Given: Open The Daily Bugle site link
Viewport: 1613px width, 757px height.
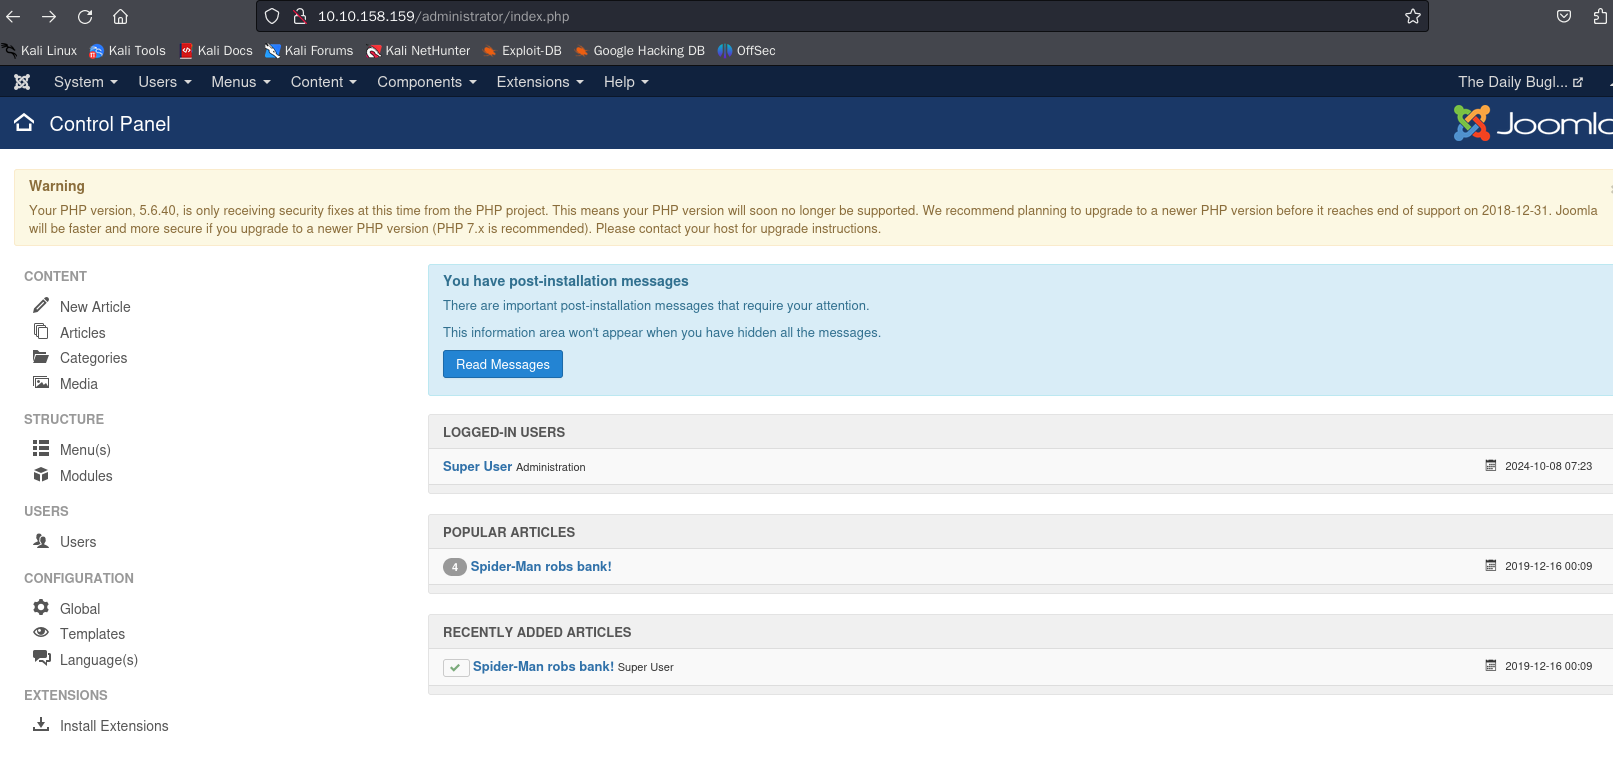Looking at the screenshot, I should click(1521, 82).
